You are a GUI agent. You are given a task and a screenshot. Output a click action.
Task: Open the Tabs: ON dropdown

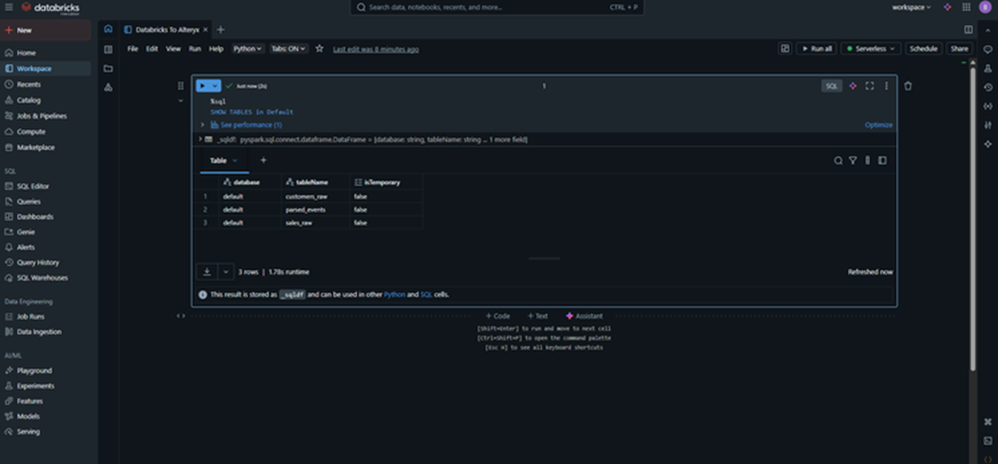[x=289, y=48]
